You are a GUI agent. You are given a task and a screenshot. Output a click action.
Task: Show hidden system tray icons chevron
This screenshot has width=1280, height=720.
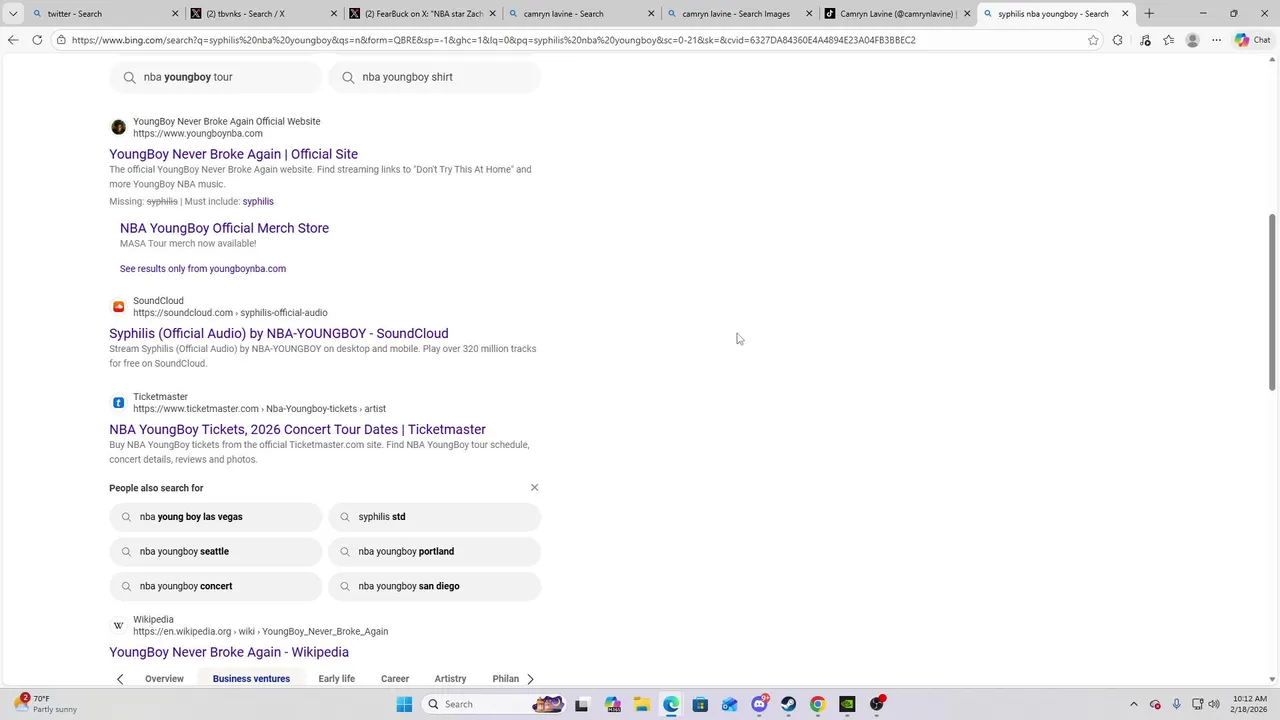point(1133,704)
